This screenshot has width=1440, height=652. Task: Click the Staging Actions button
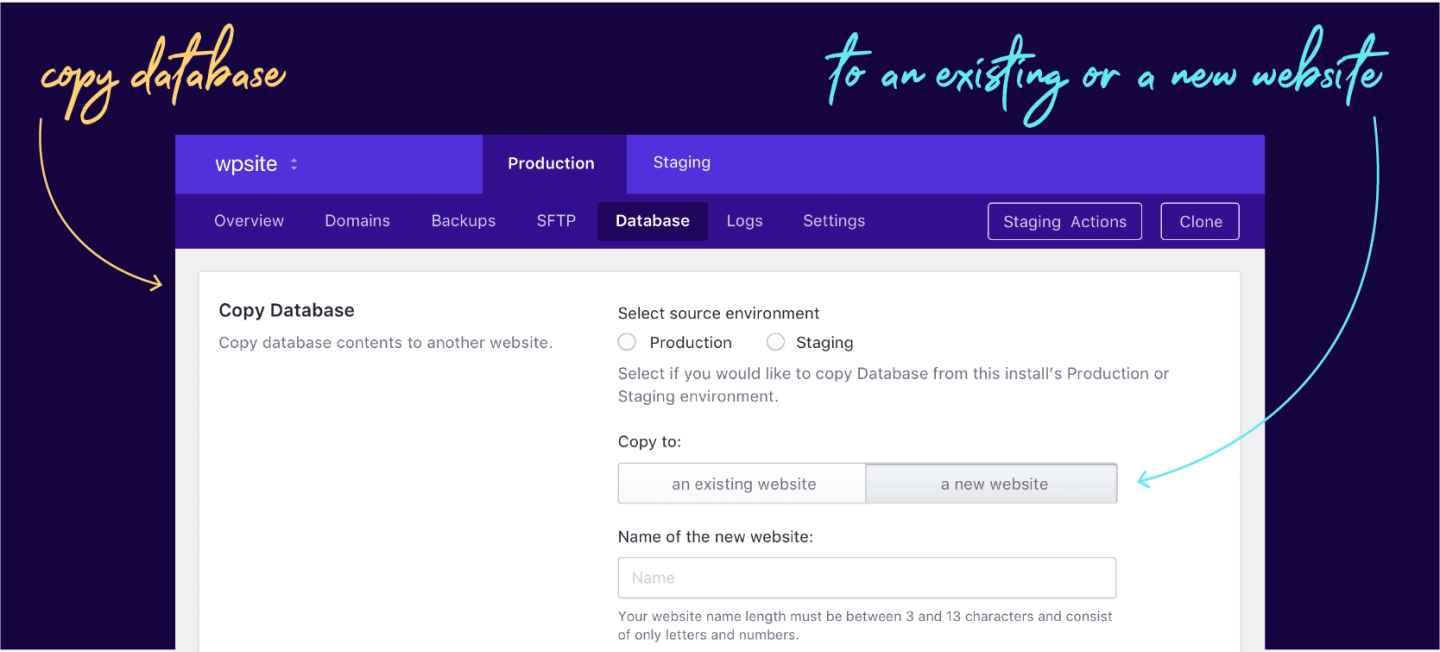click(x=1065, y=222)
